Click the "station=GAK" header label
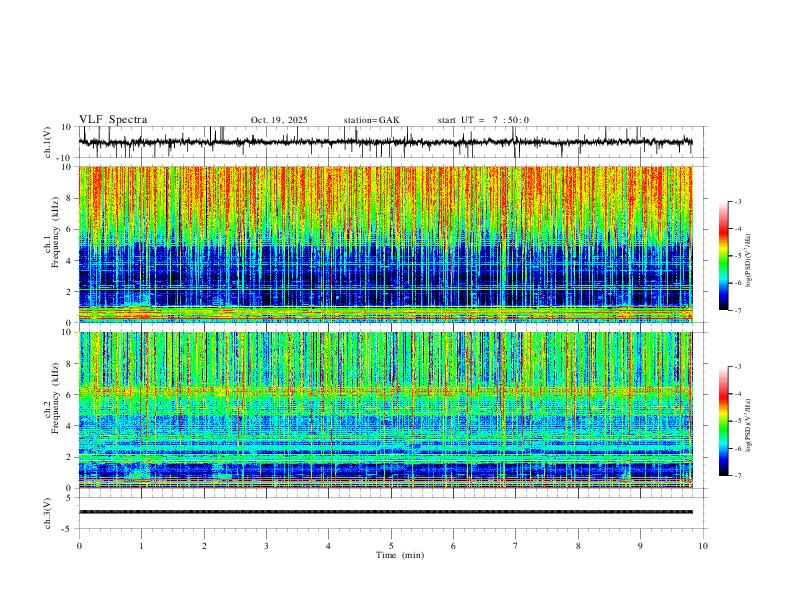Image resolution: width=792 pixels, height=612 pixels. click(371, 120)
